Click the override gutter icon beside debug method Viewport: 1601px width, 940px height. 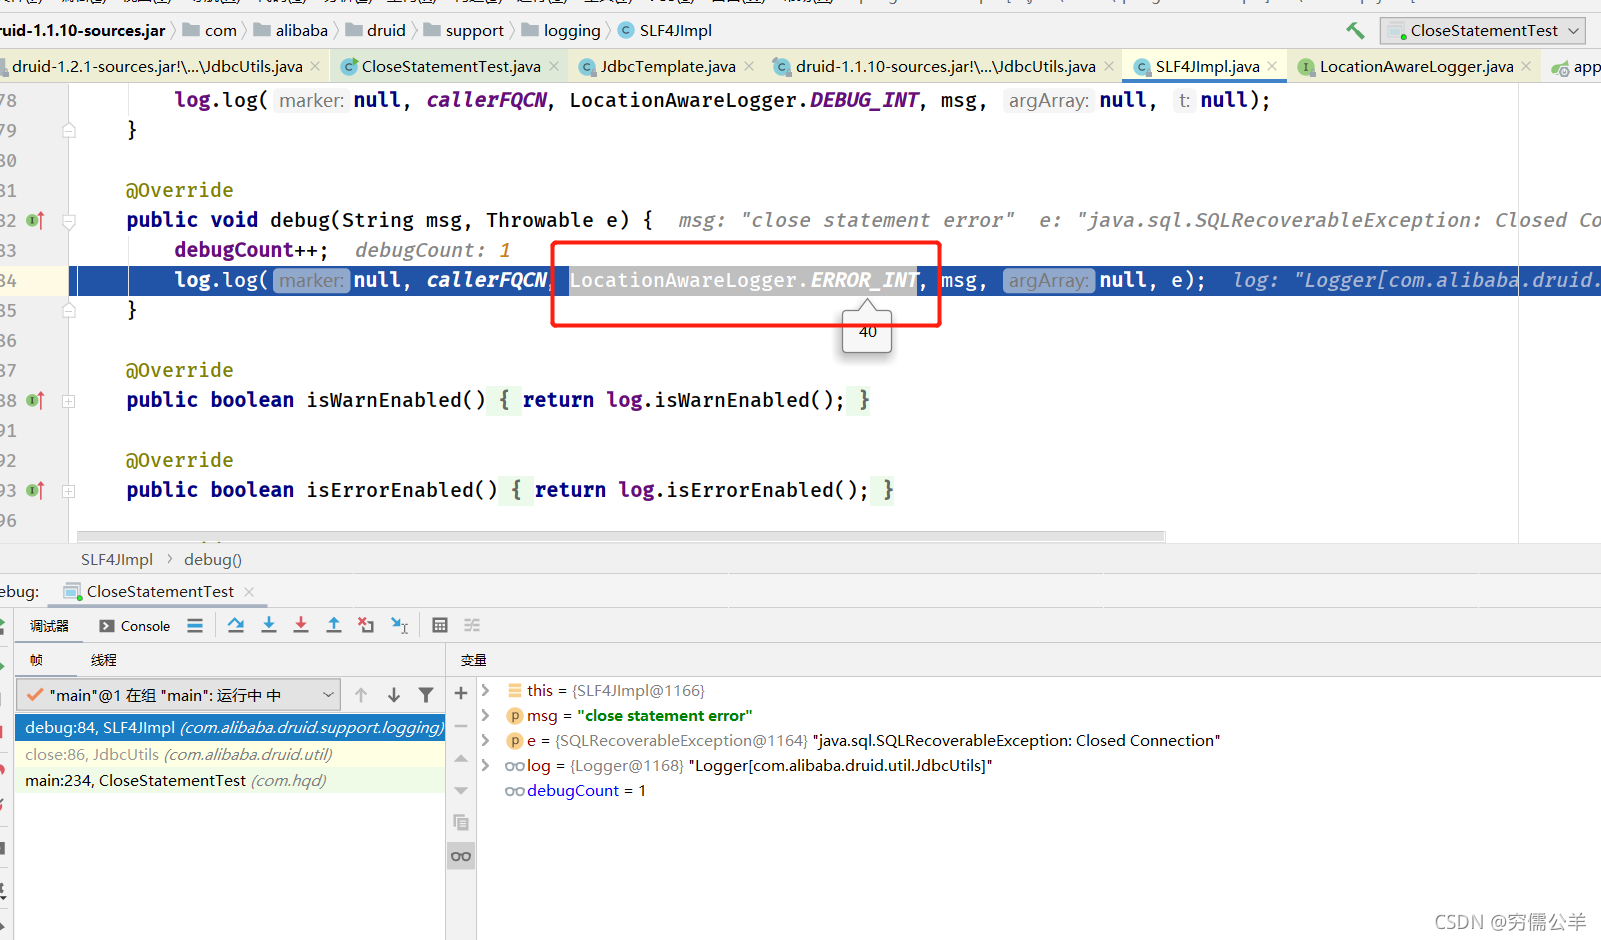click(35, 220)
